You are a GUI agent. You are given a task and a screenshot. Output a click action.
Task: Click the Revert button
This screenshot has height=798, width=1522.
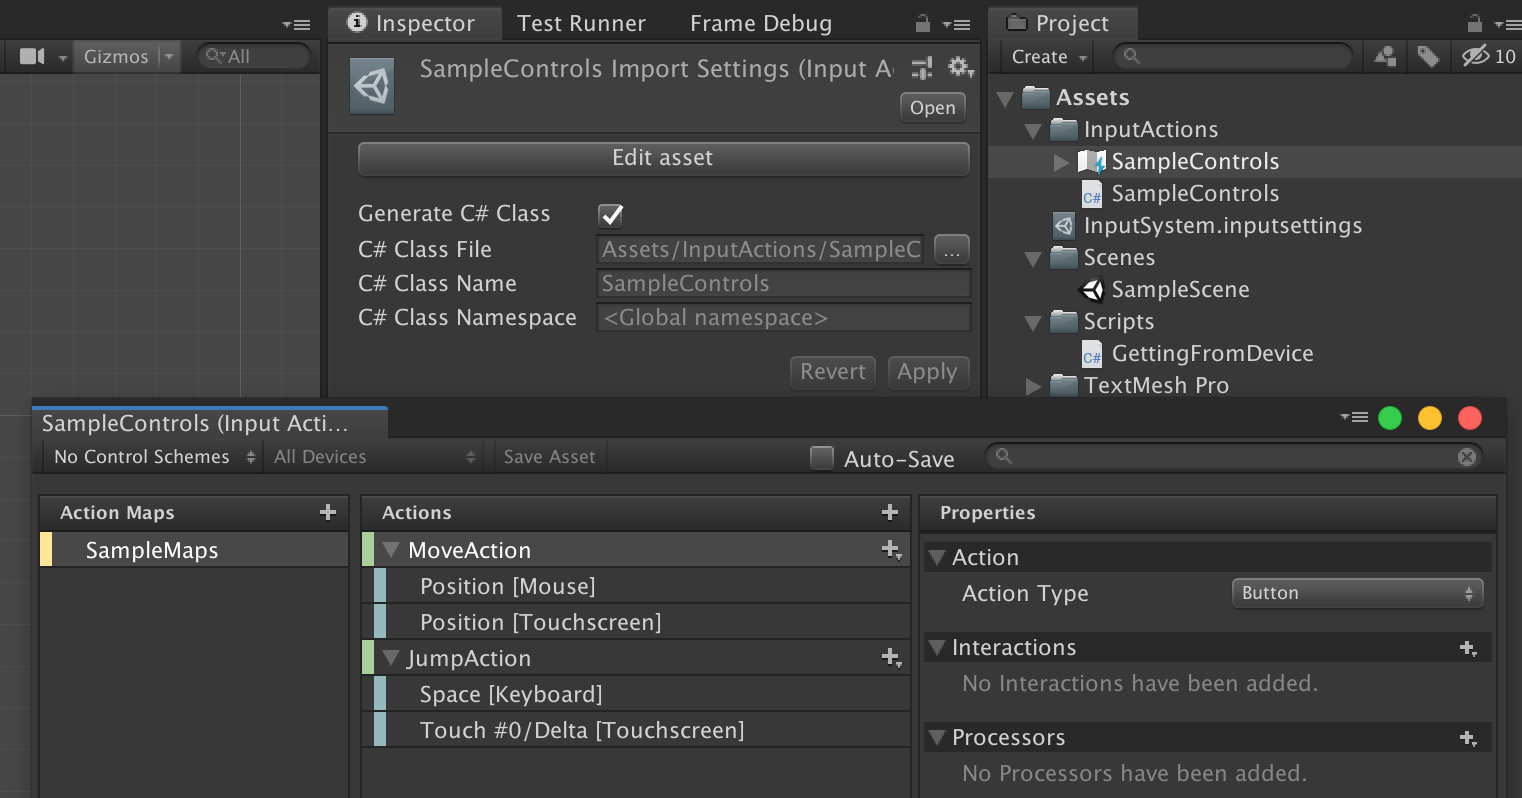click(x=833, y=372)
